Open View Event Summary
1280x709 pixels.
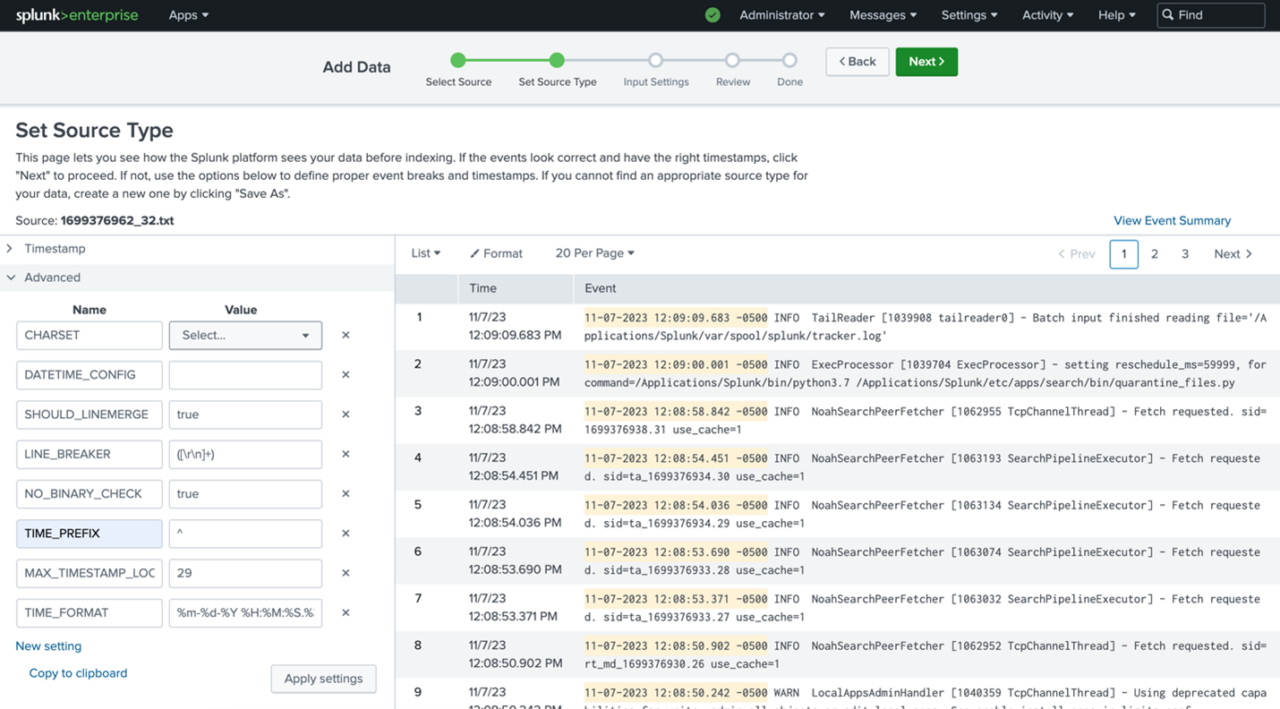pos(1172,220)
